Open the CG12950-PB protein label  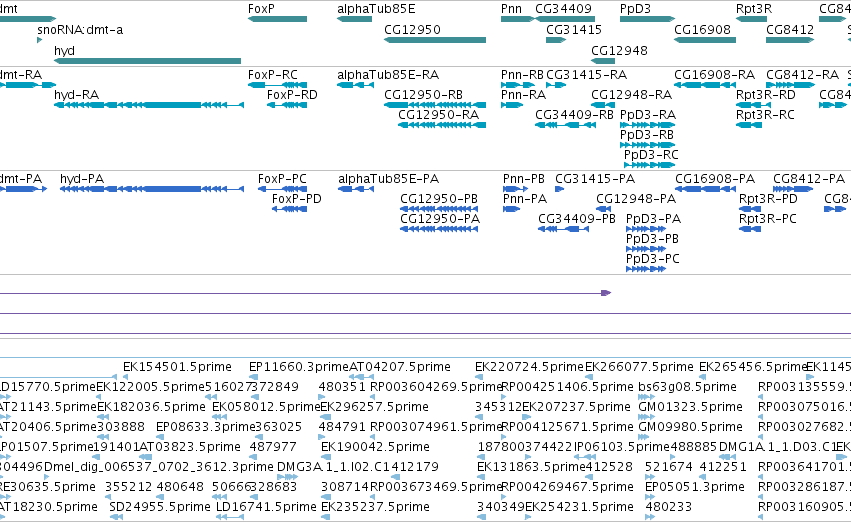(x=439, y=199)
